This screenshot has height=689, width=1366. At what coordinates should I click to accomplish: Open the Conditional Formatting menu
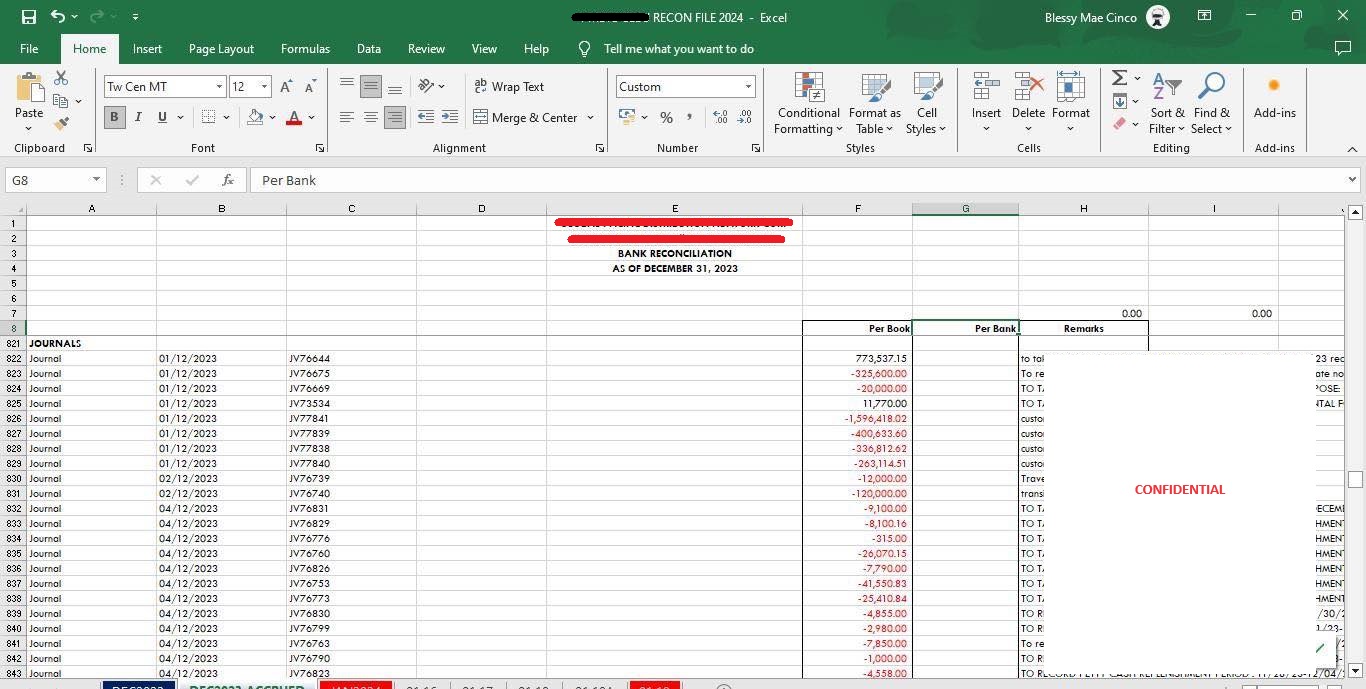point(809,103)
